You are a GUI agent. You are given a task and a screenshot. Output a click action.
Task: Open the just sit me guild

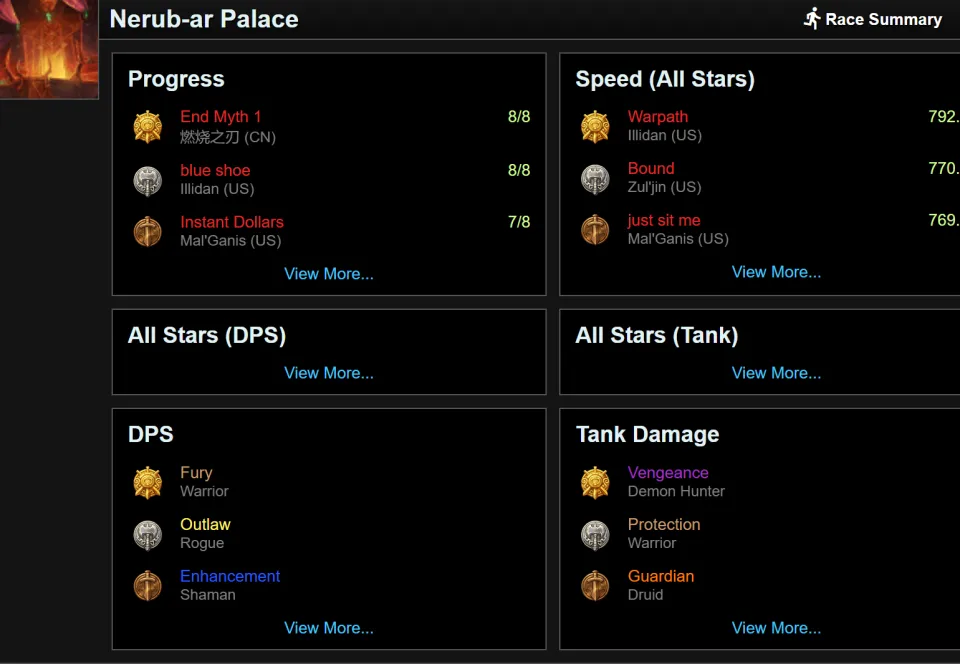click(x=664, y=220)
